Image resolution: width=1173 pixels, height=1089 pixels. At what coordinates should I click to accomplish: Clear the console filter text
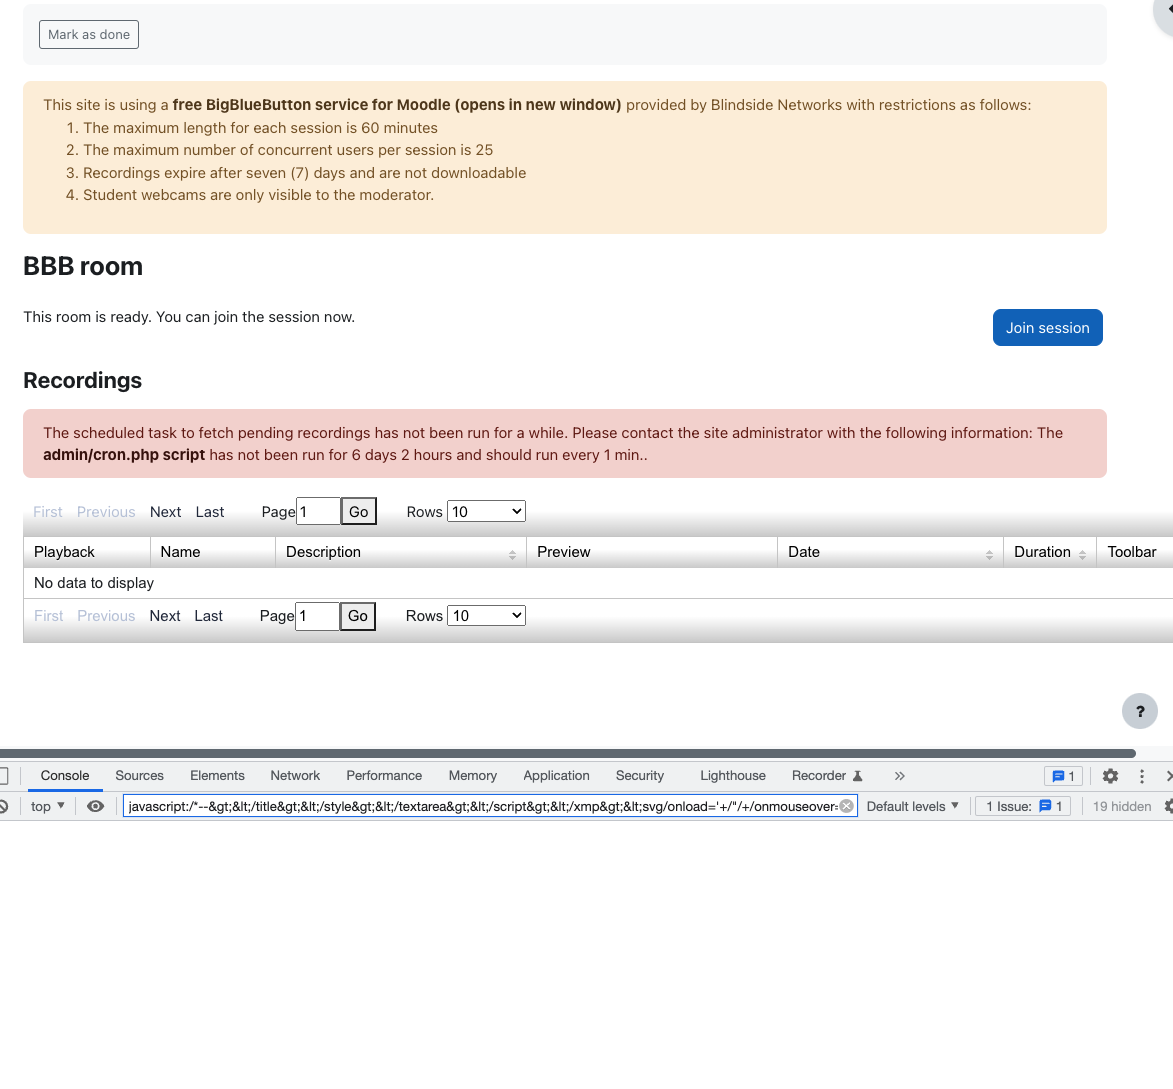tap(846, 806)
